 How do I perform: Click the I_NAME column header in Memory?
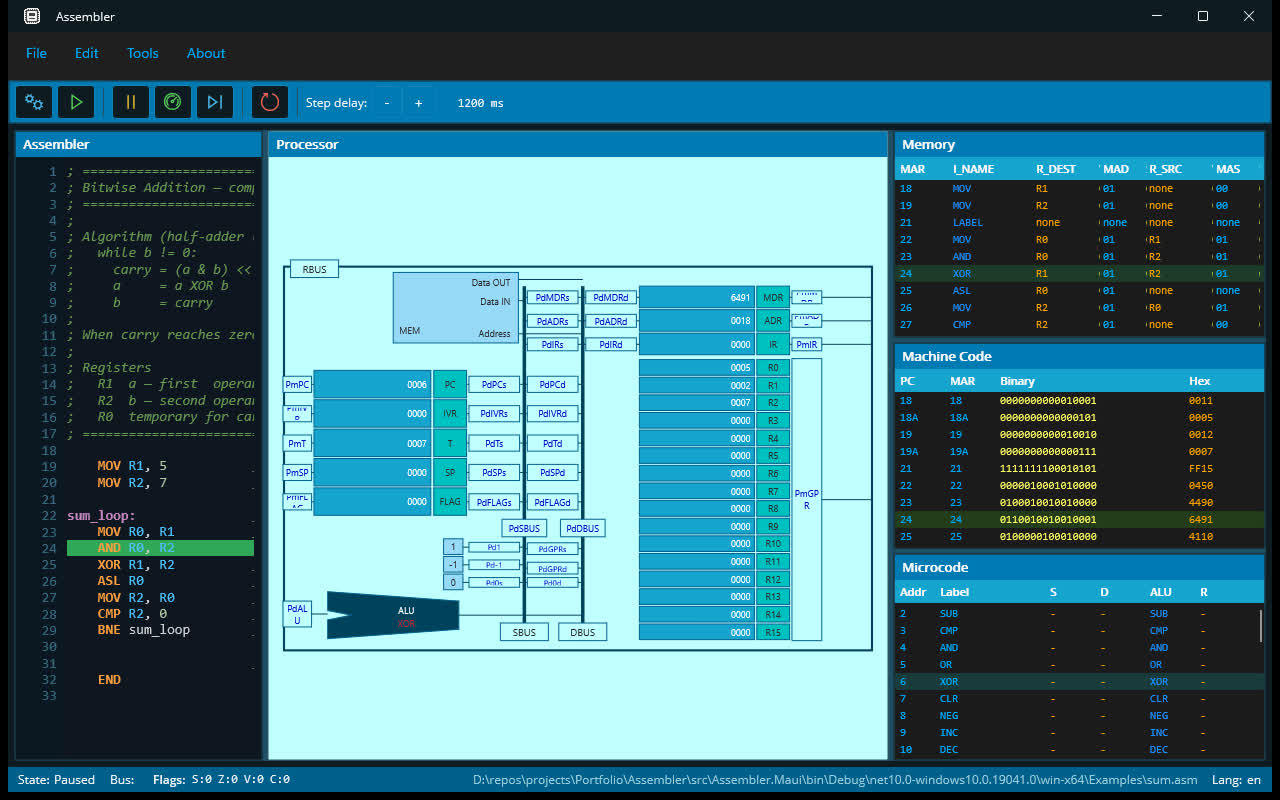(973, 169)
